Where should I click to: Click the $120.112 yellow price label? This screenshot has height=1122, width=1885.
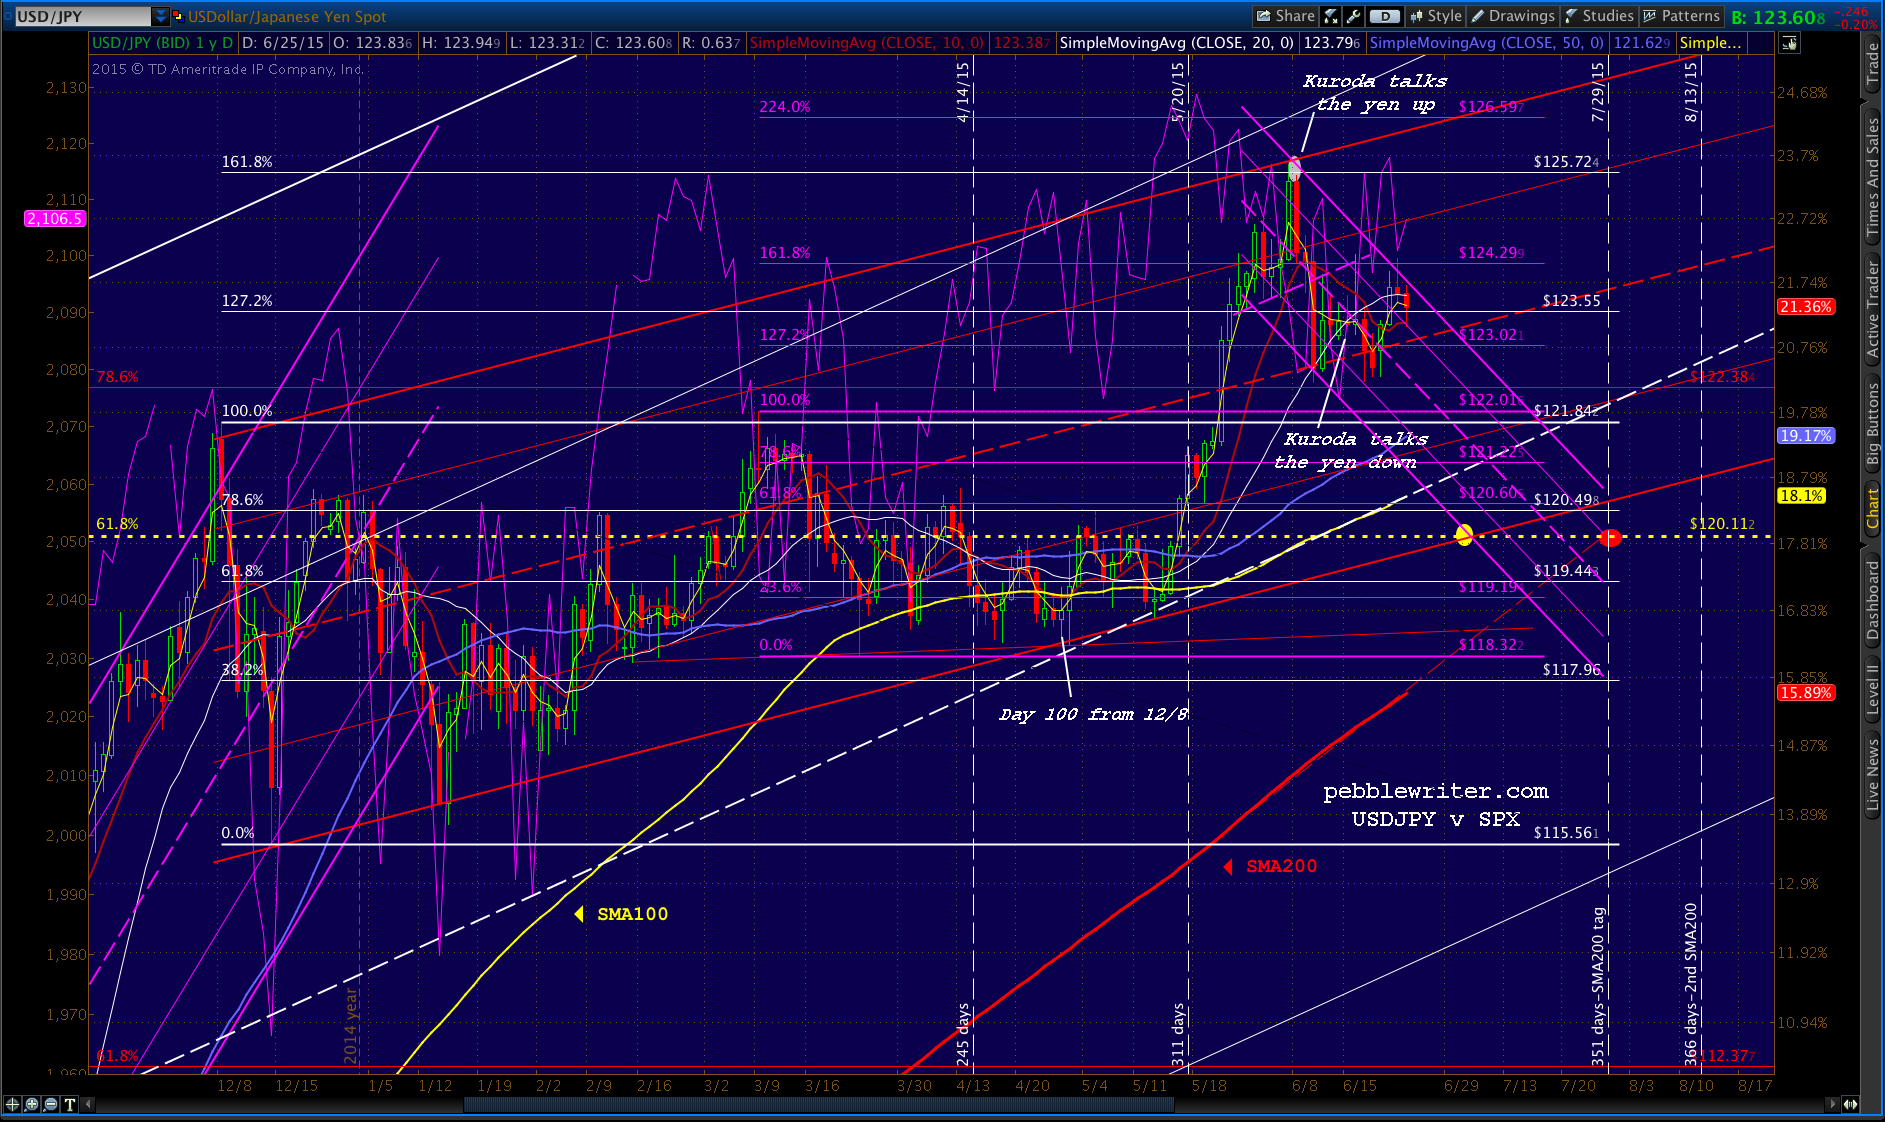click(1722, 524)
